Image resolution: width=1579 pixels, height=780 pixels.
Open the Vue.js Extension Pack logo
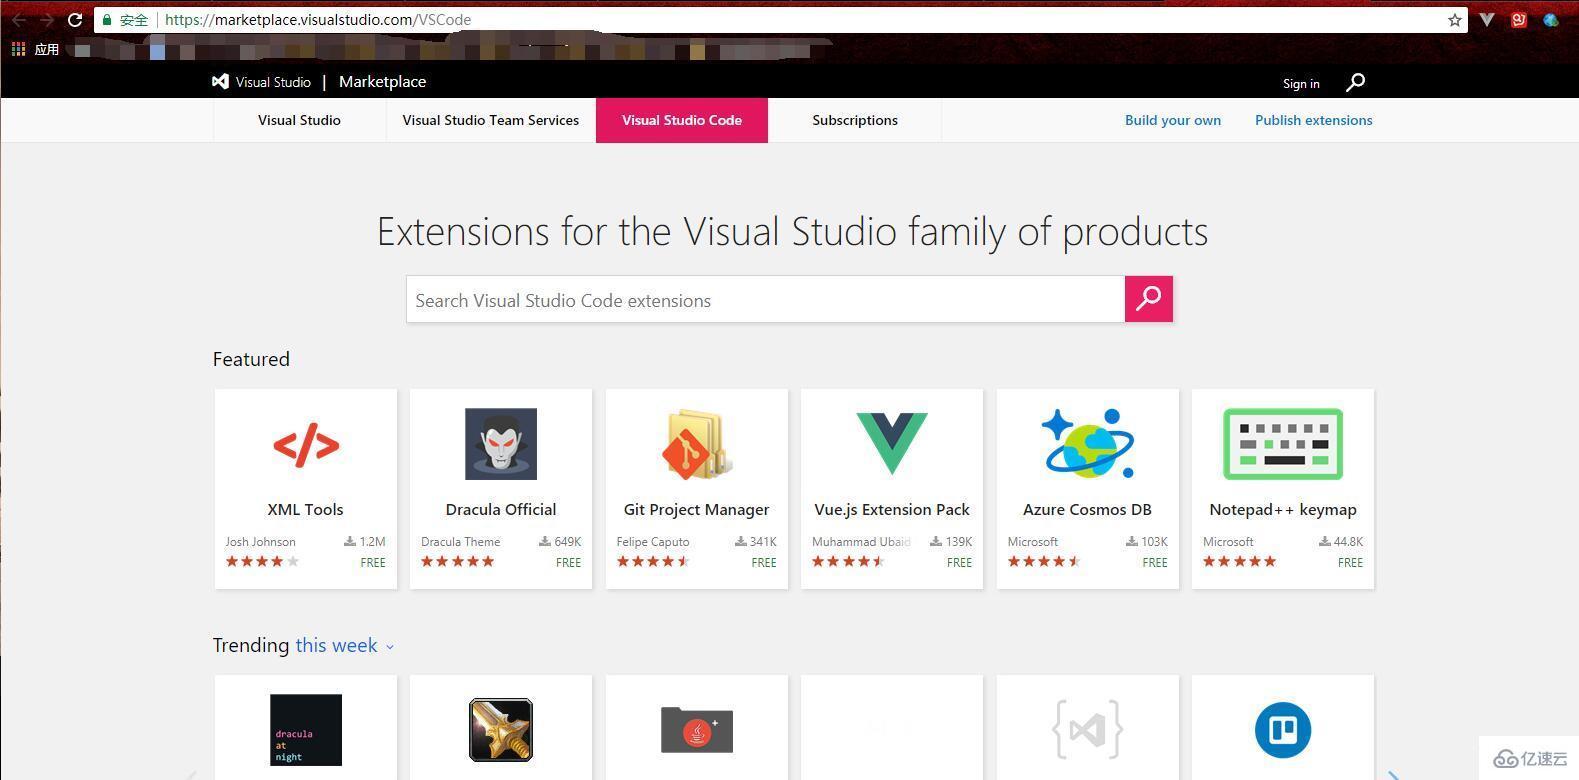tap(892, 443)
